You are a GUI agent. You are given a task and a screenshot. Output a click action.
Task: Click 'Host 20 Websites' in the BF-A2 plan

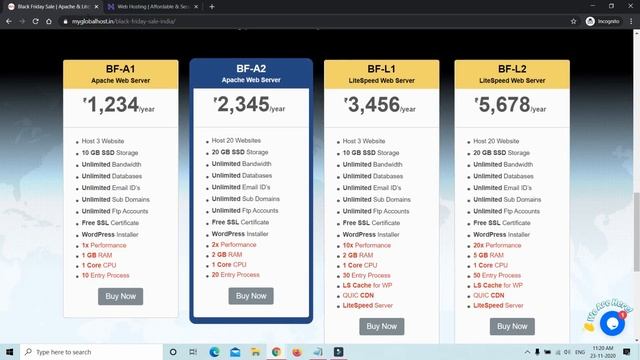[236, 140]
